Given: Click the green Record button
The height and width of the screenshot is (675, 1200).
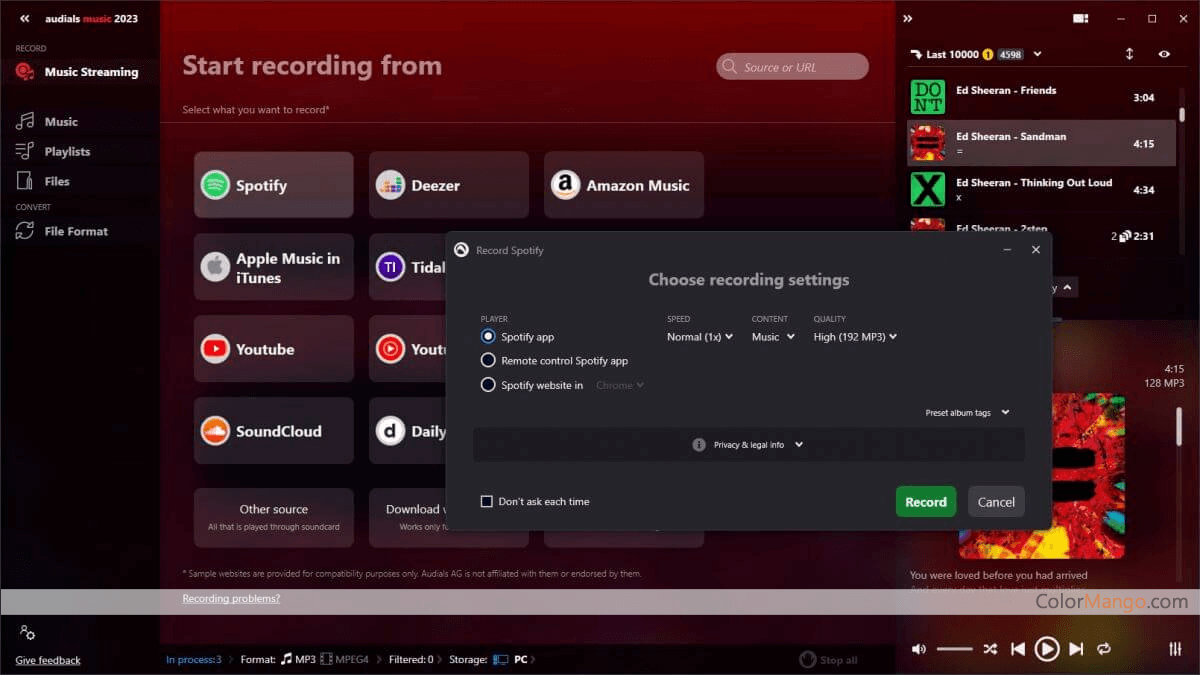Looking at the screenshot, I should coord(926,502).
